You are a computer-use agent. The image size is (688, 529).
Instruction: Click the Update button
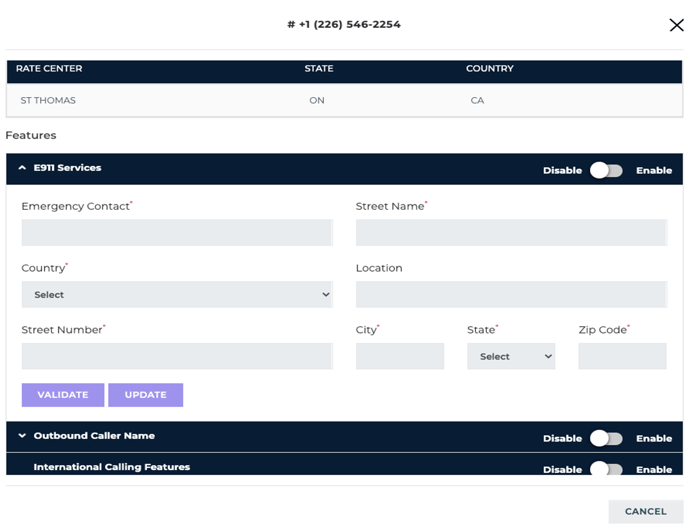tap(145, 395)
